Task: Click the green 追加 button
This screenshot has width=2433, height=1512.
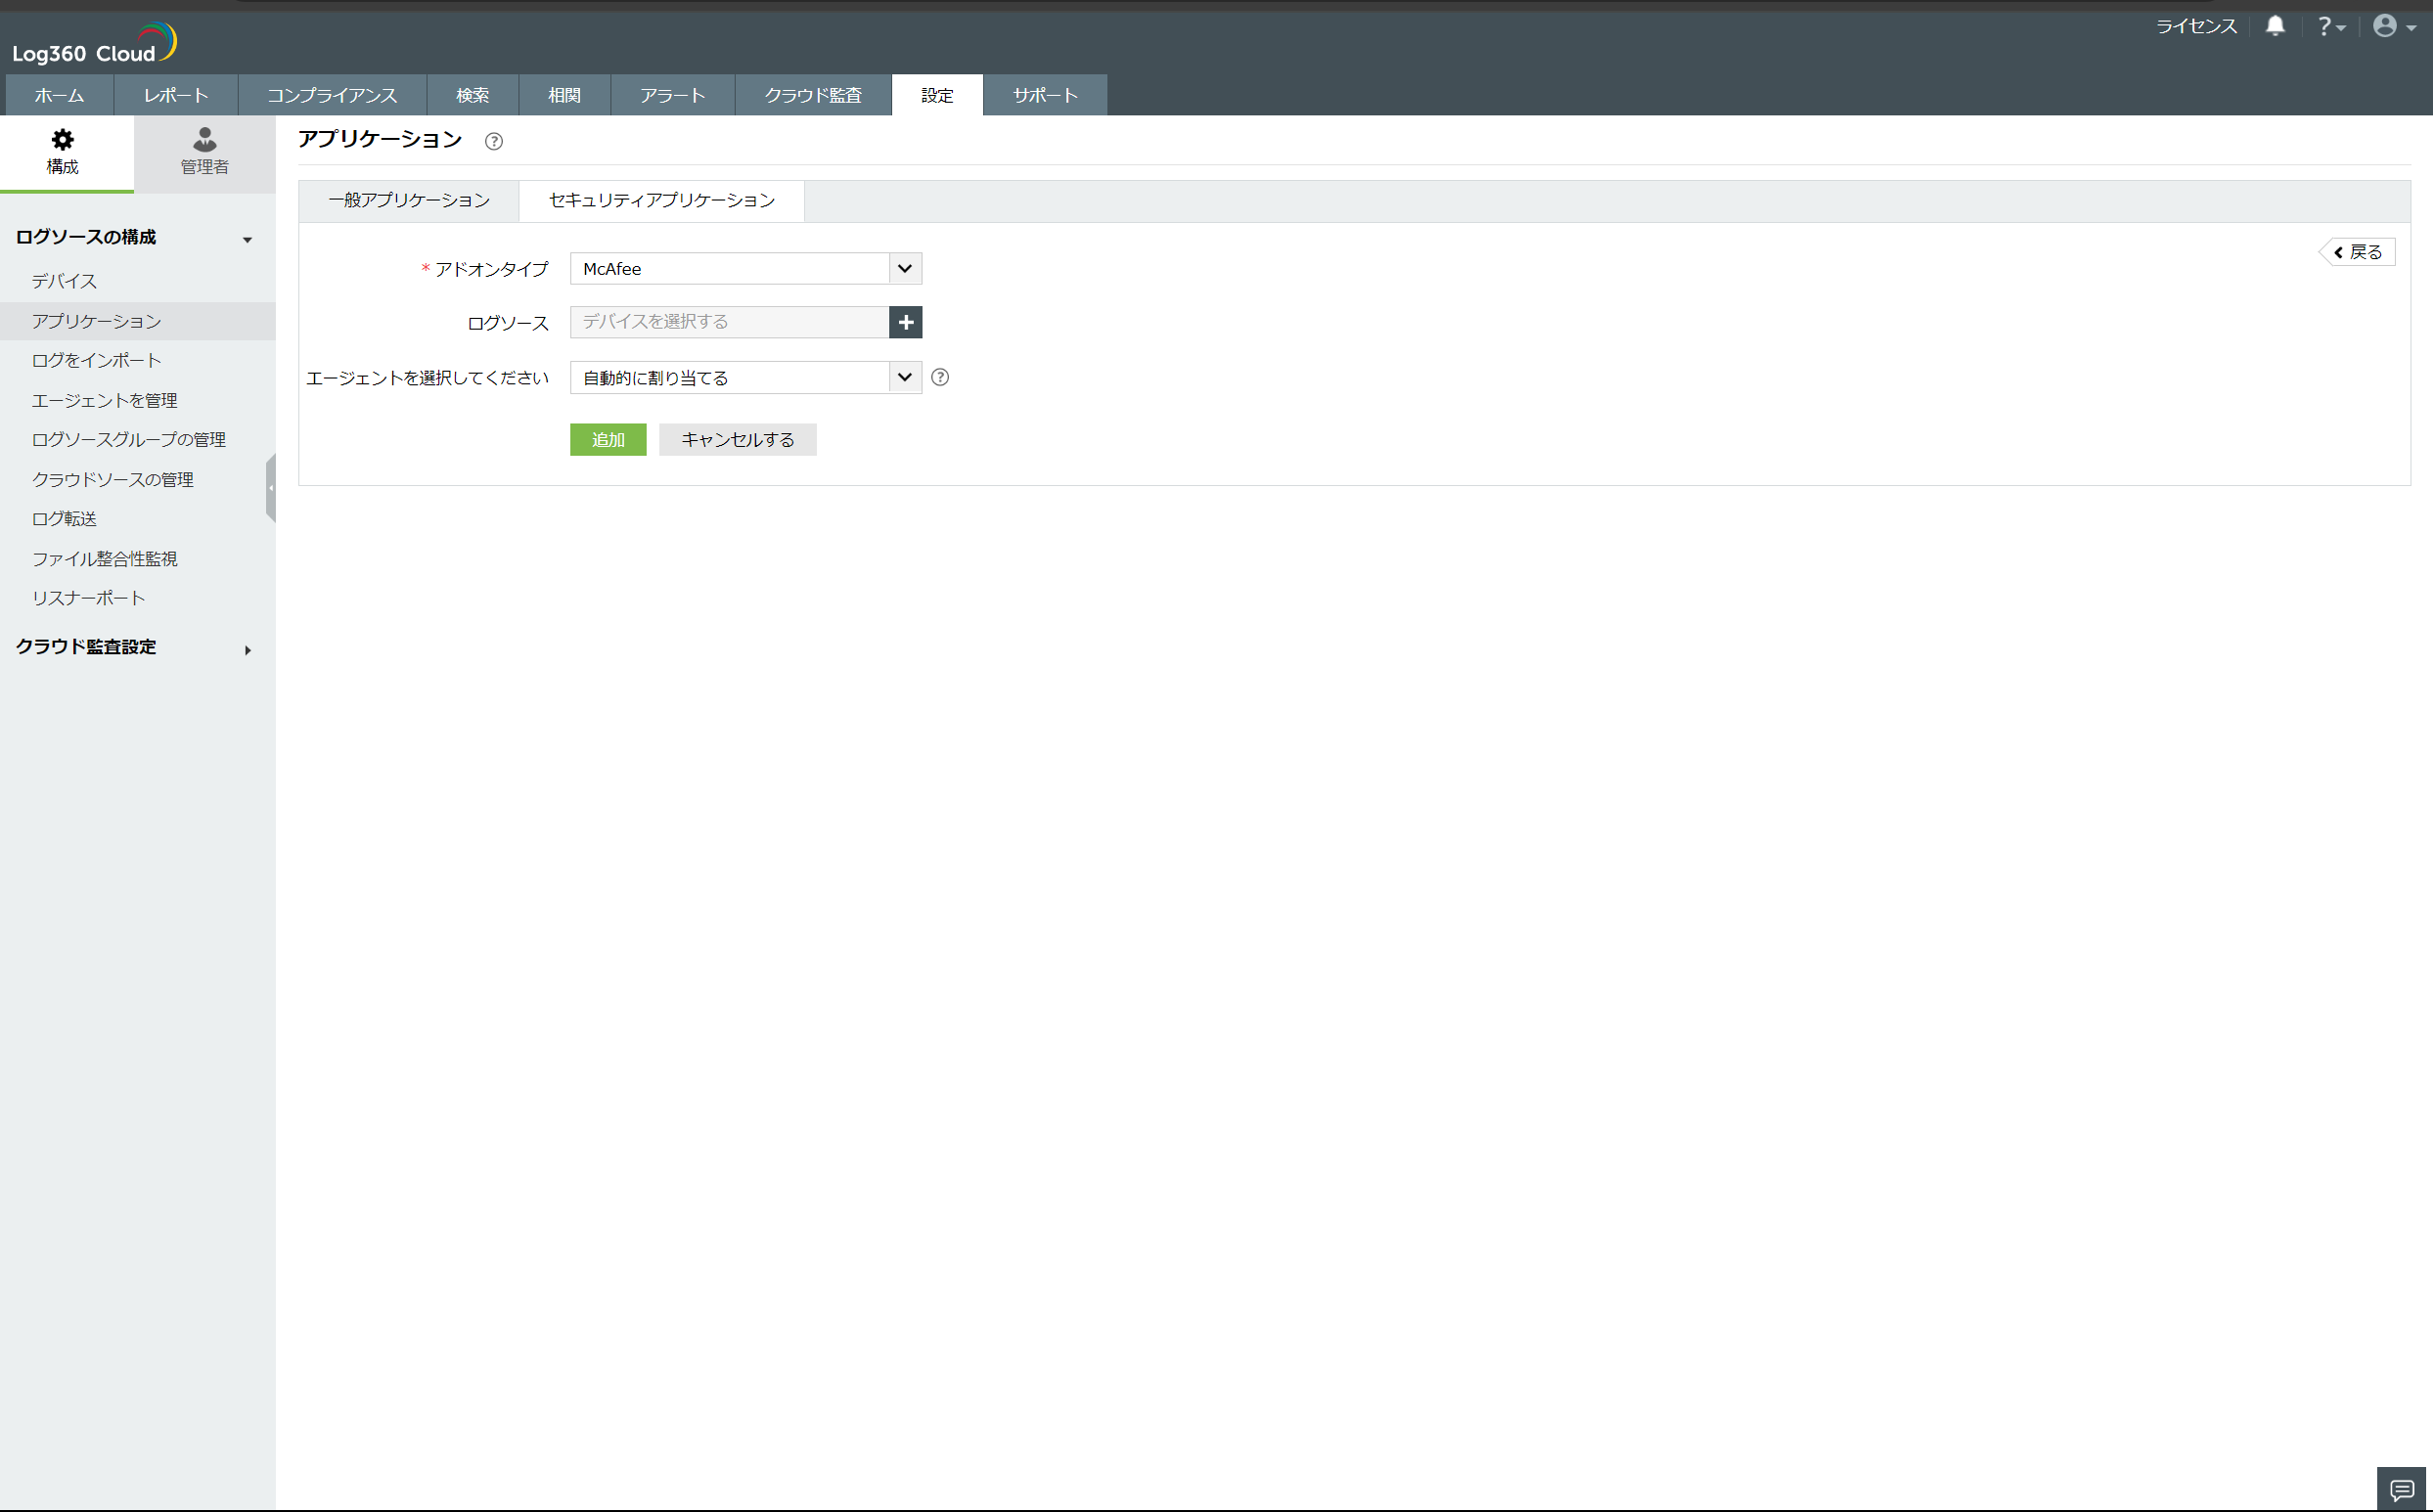Action: point(607,439)
